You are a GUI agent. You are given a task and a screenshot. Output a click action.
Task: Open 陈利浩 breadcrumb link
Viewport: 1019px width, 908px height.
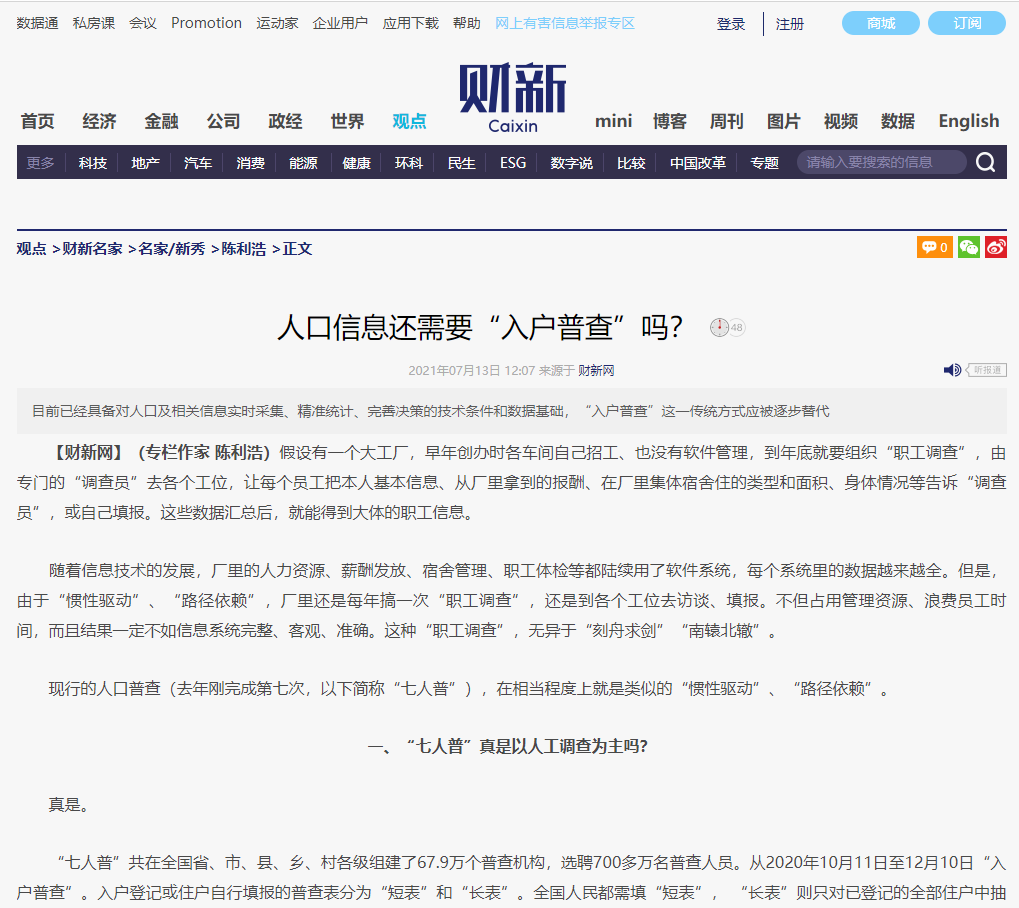tap(244, 249)
